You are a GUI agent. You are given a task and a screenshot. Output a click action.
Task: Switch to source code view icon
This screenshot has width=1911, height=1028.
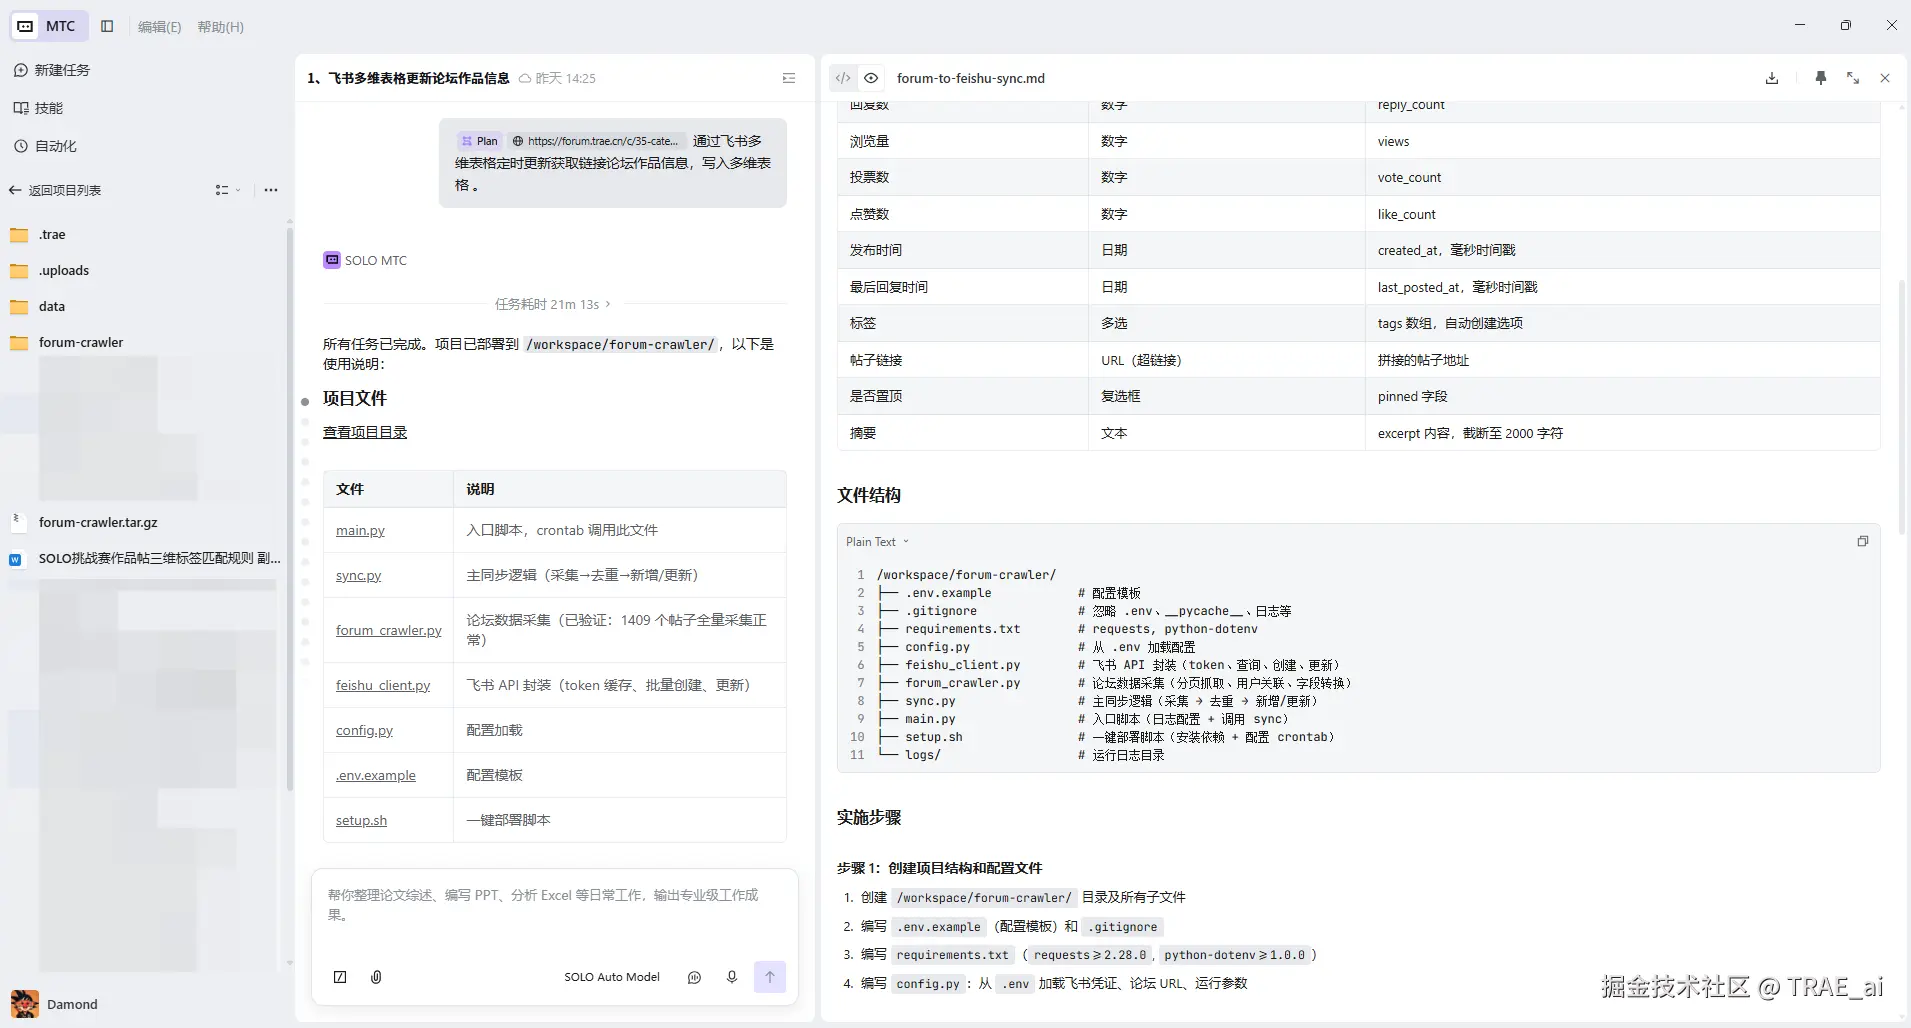(x=843, y=78)
